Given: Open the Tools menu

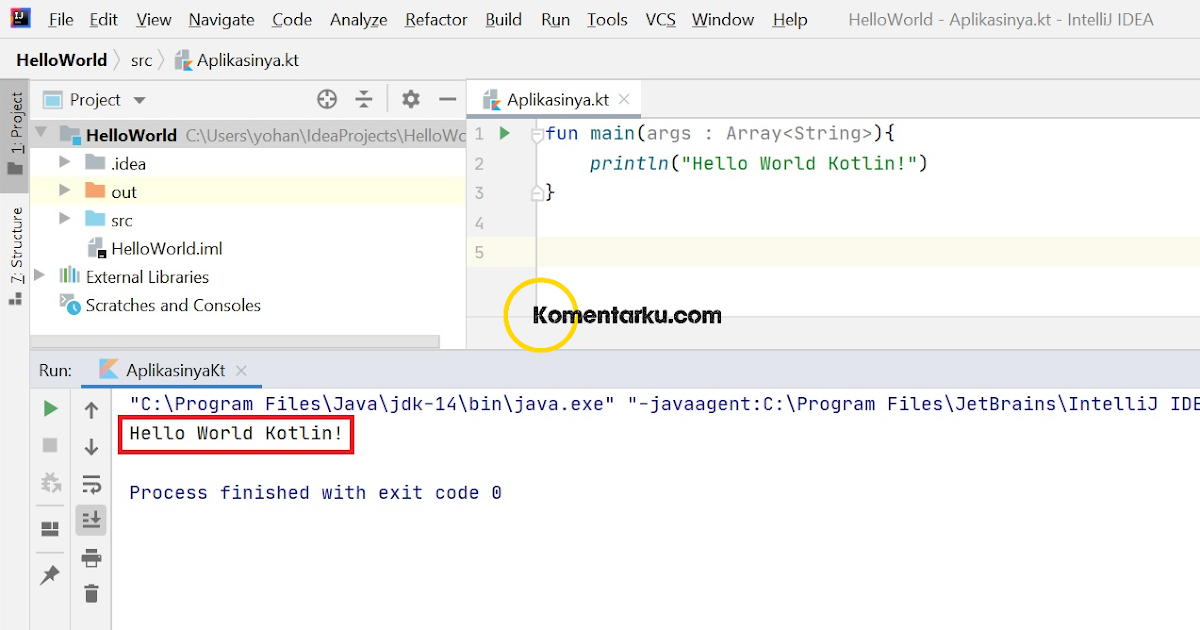Looking at the screenshot, I should [x=607, y=20].
